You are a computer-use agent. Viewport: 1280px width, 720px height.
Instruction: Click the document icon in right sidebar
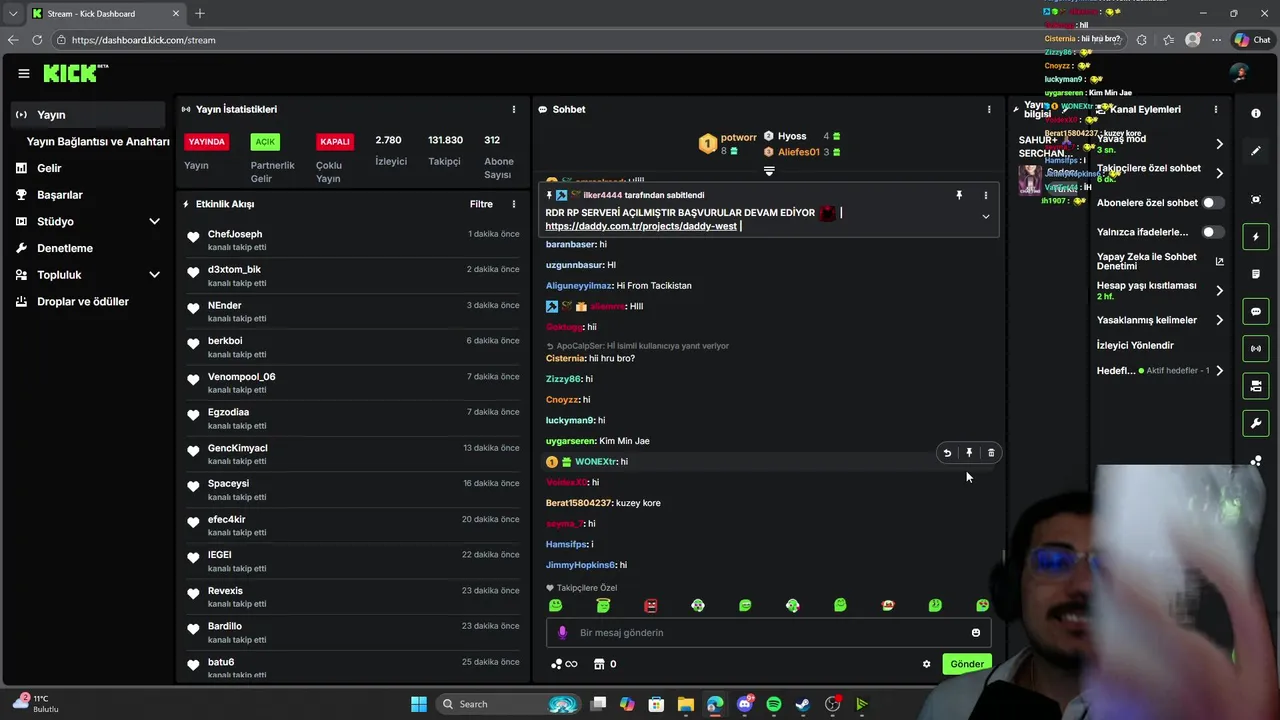[1256, 274]
